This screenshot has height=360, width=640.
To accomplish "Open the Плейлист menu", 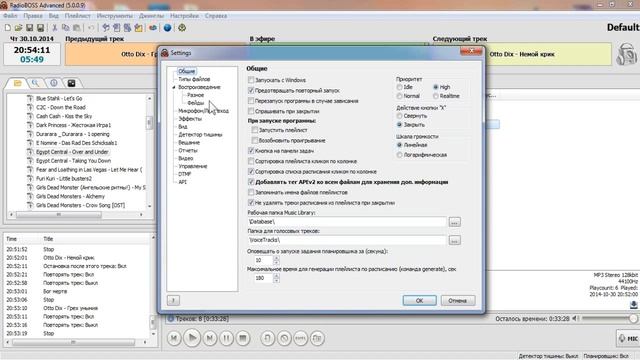I will [x=78, y=16].
